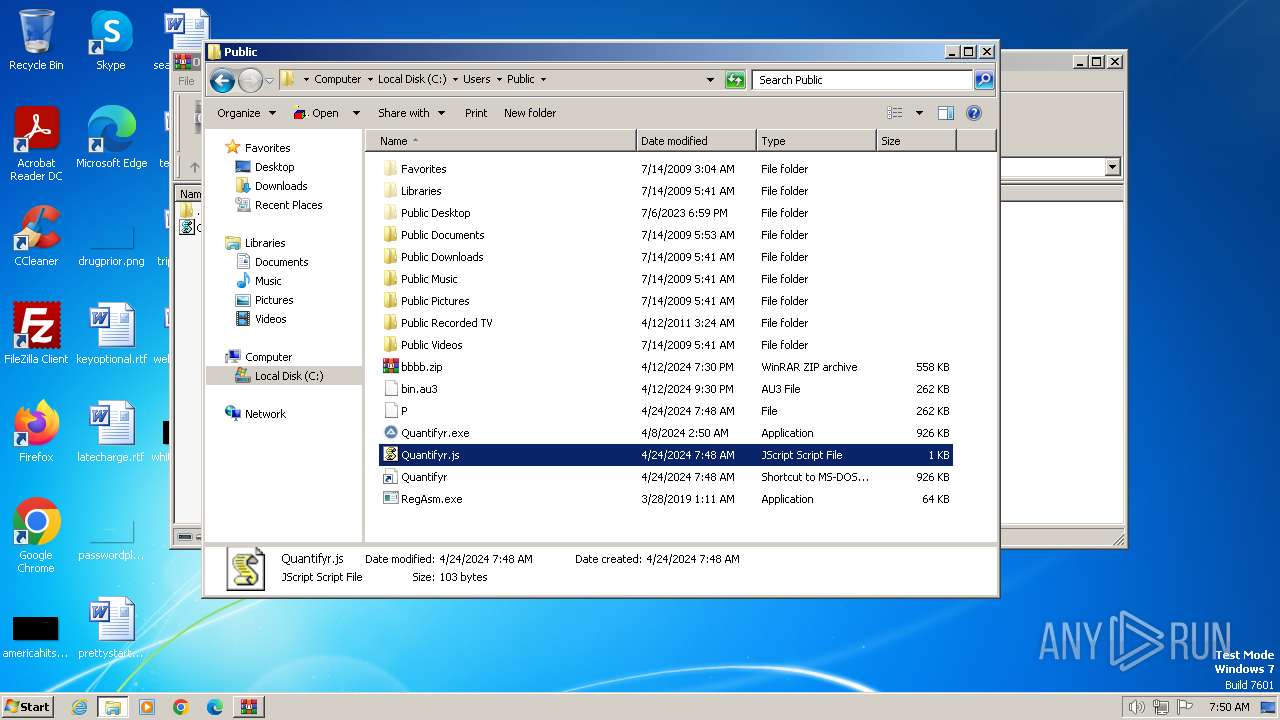Select Libraries in navigation pane
Viewport: 1280px width, 720px height.
(x=265, y=243)
